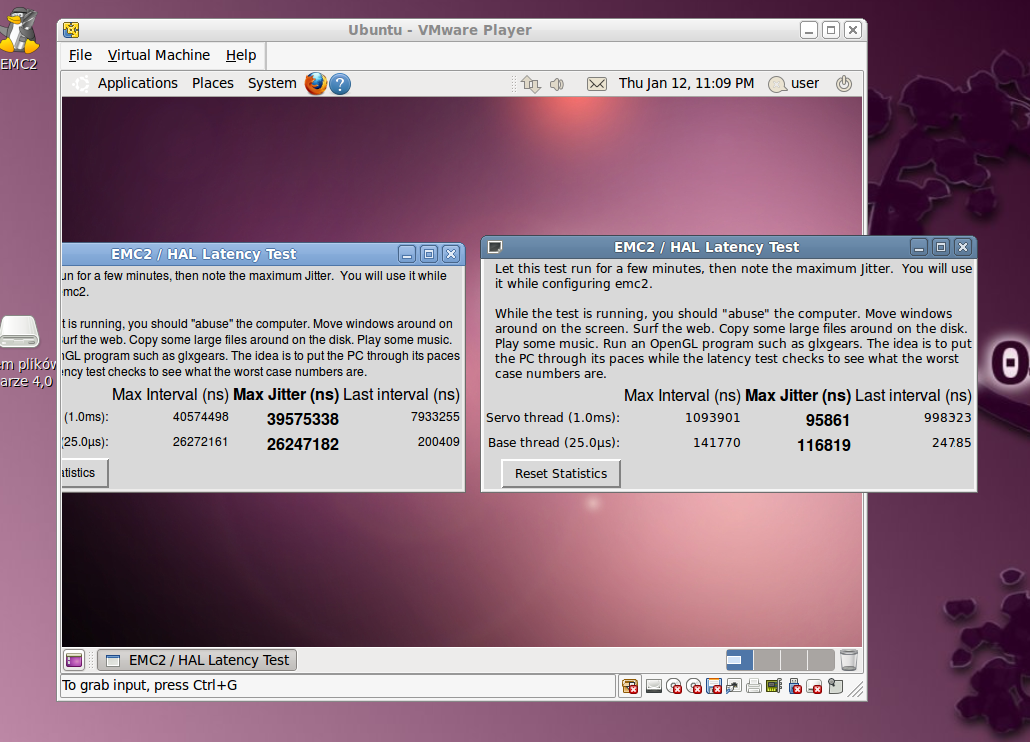
Task: Launch Firefox from the Ubuntu panel
Action: [315, 83]
